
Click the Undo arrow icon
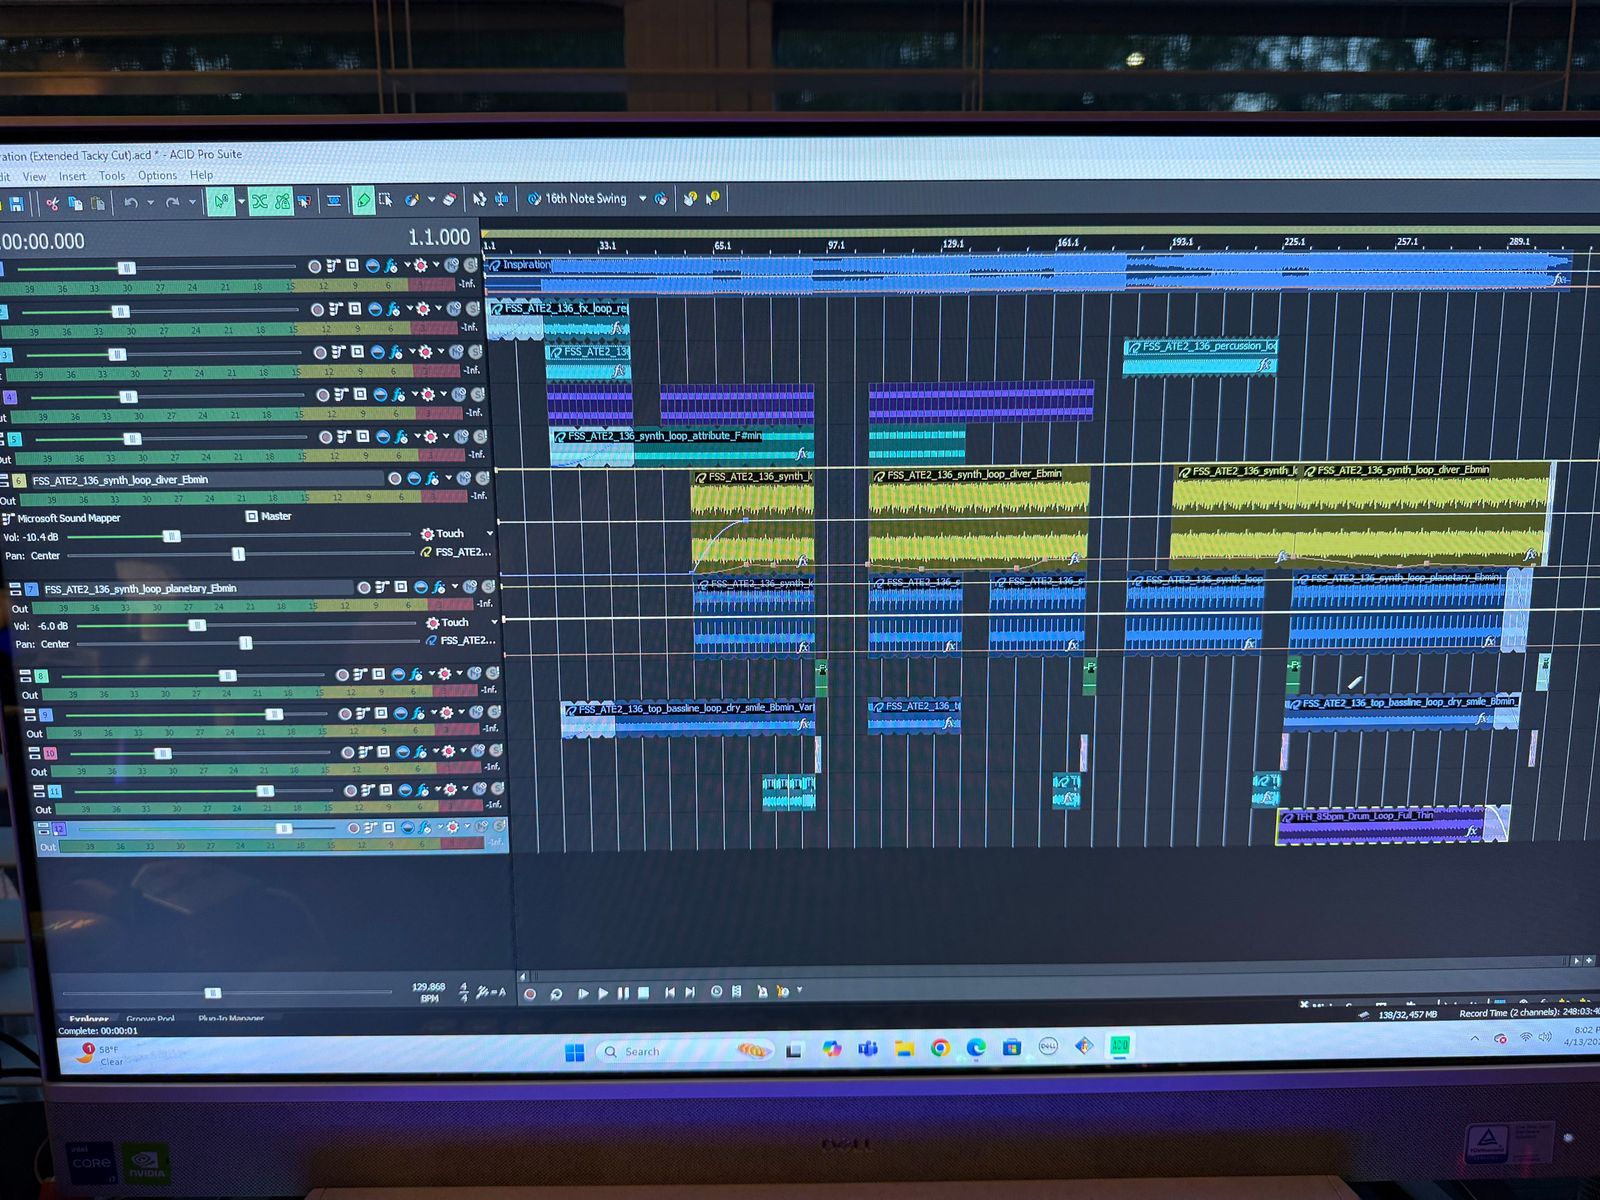[x=130, y=202]
